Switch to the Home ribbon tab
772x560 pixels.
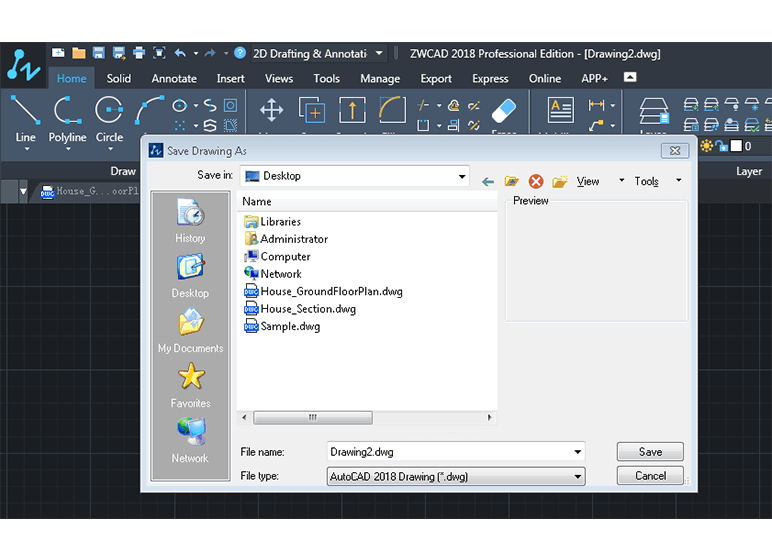click(x=71, y=78)
